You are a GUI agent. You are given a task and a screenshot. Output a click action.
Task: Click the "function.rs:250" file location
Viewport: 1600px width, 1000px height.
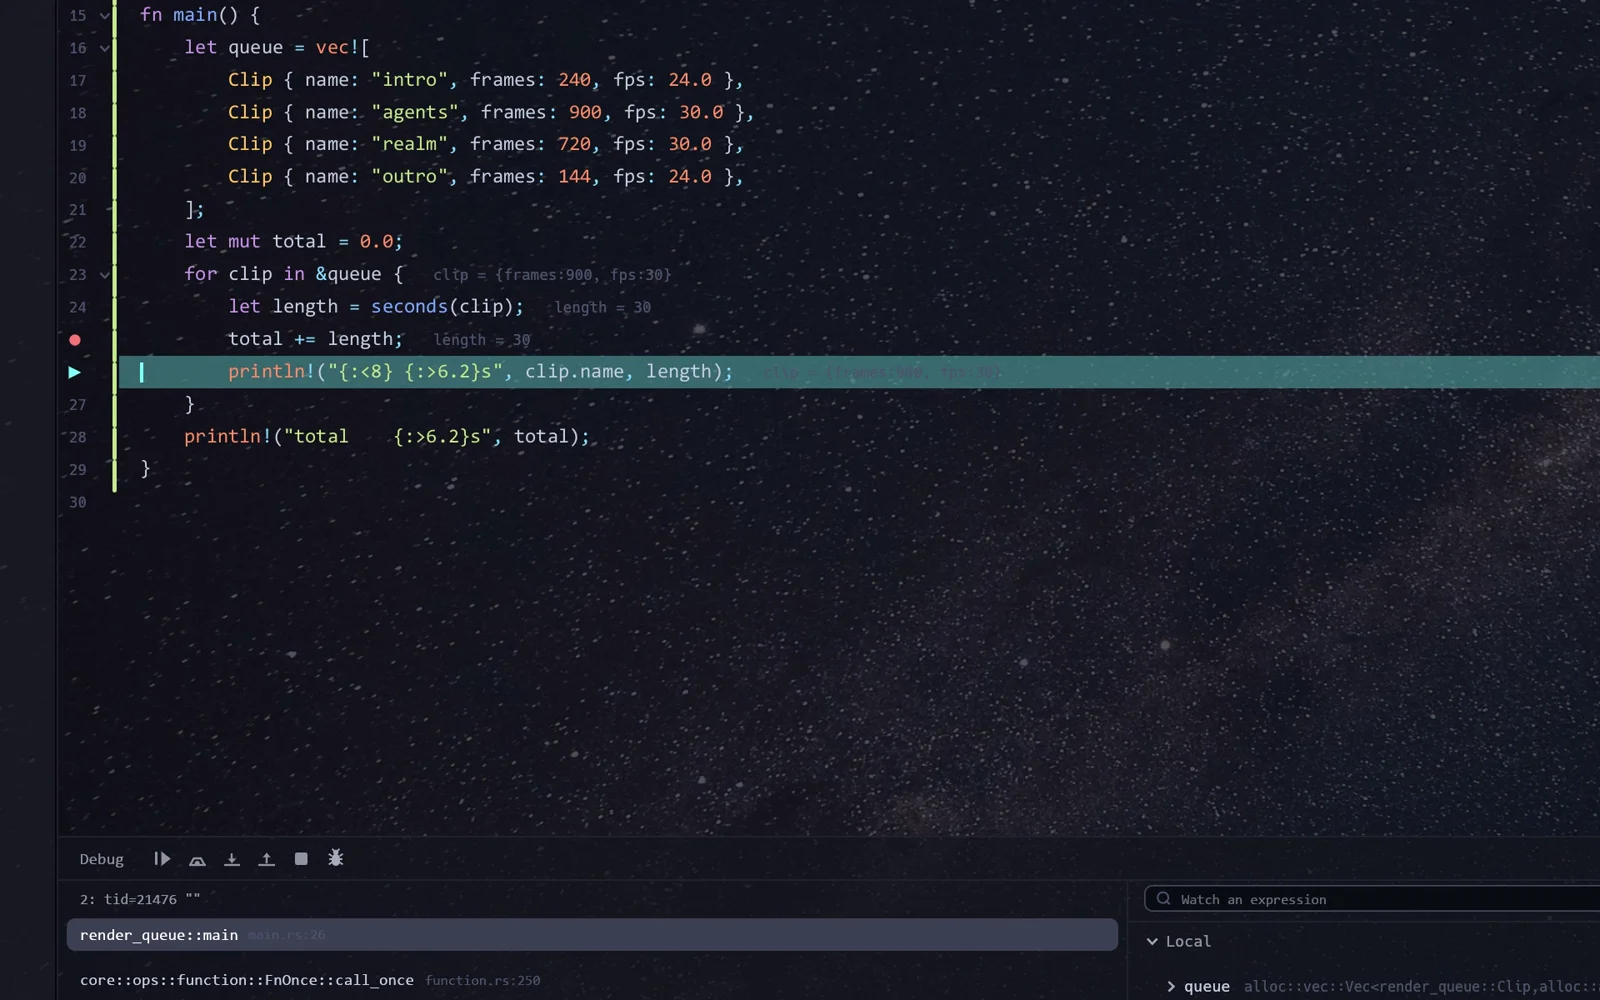coord(483,981)
